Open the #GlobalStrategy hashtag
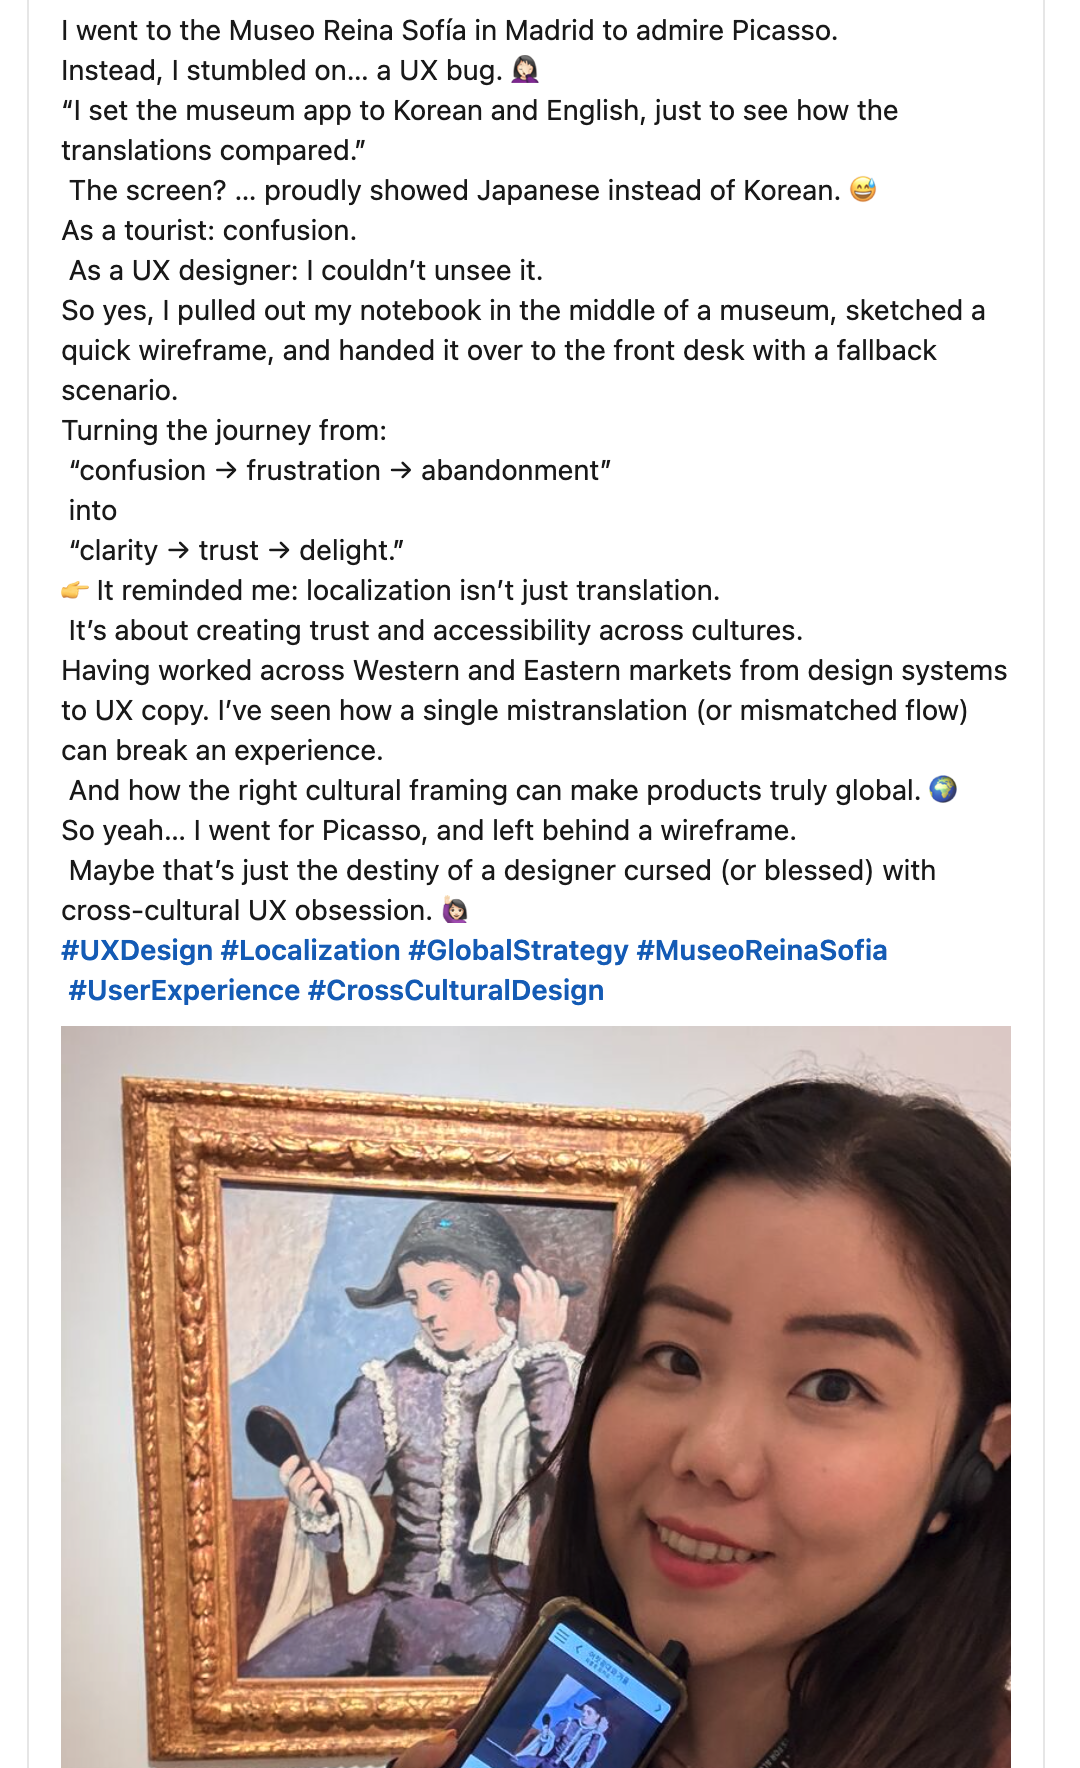Image resolution: width=1080 pixels, height=1768 pixels. (x=518, y=950)
